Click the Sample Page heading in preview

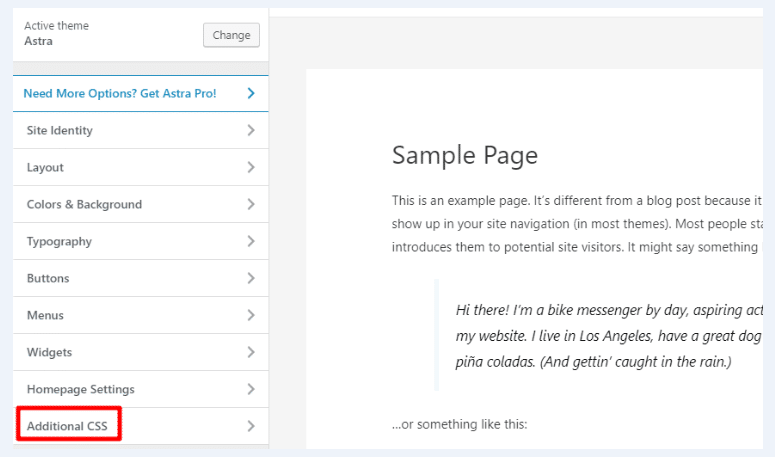464,155
